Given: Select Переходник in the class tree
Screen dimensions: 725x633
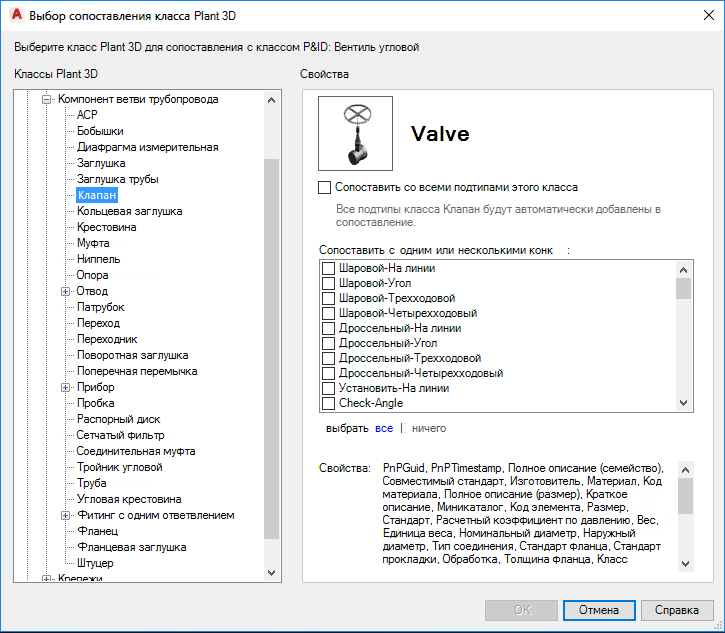Looking at the screenshot, I should click(107, 339).
